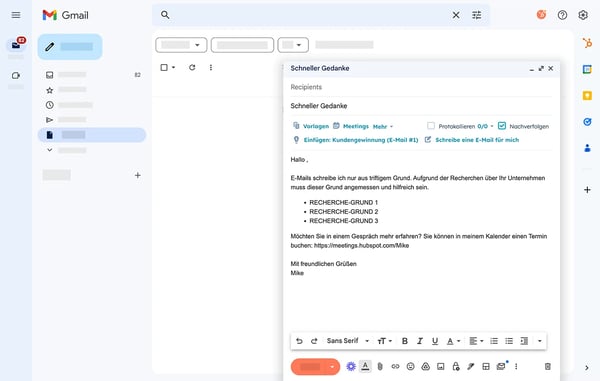
Task: Clear the search with the X icon
Action: click(x=456, y=15)
